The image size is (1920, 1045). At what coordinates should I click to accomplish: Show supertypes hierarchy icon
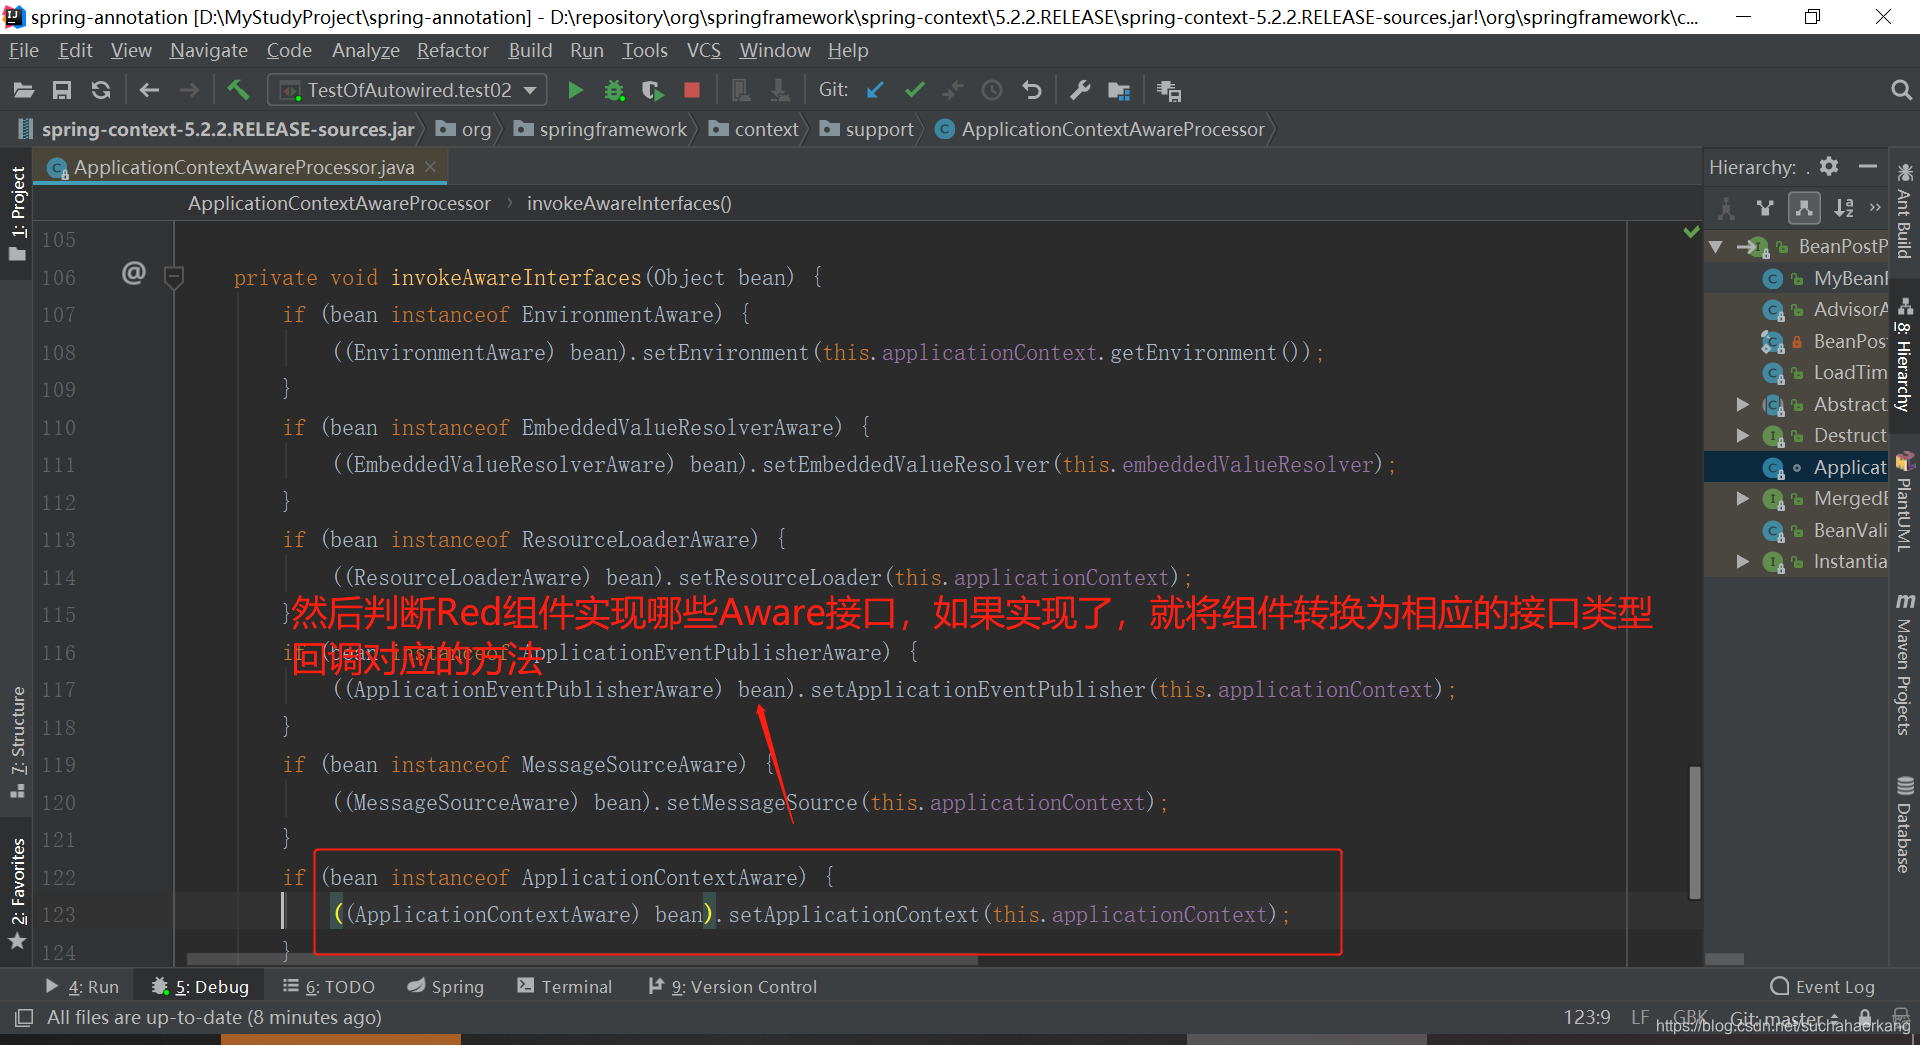tap(1765, 208)
